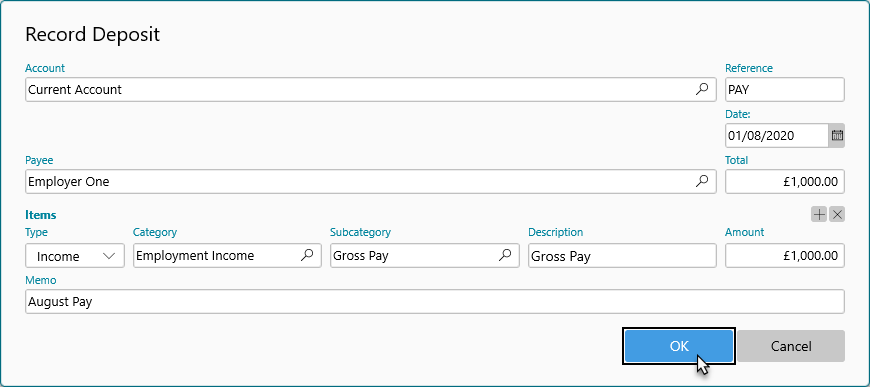The height and width of the screenshot is (387, 870).
Task: Select the Reference field containing PAY
Action: 785,89
